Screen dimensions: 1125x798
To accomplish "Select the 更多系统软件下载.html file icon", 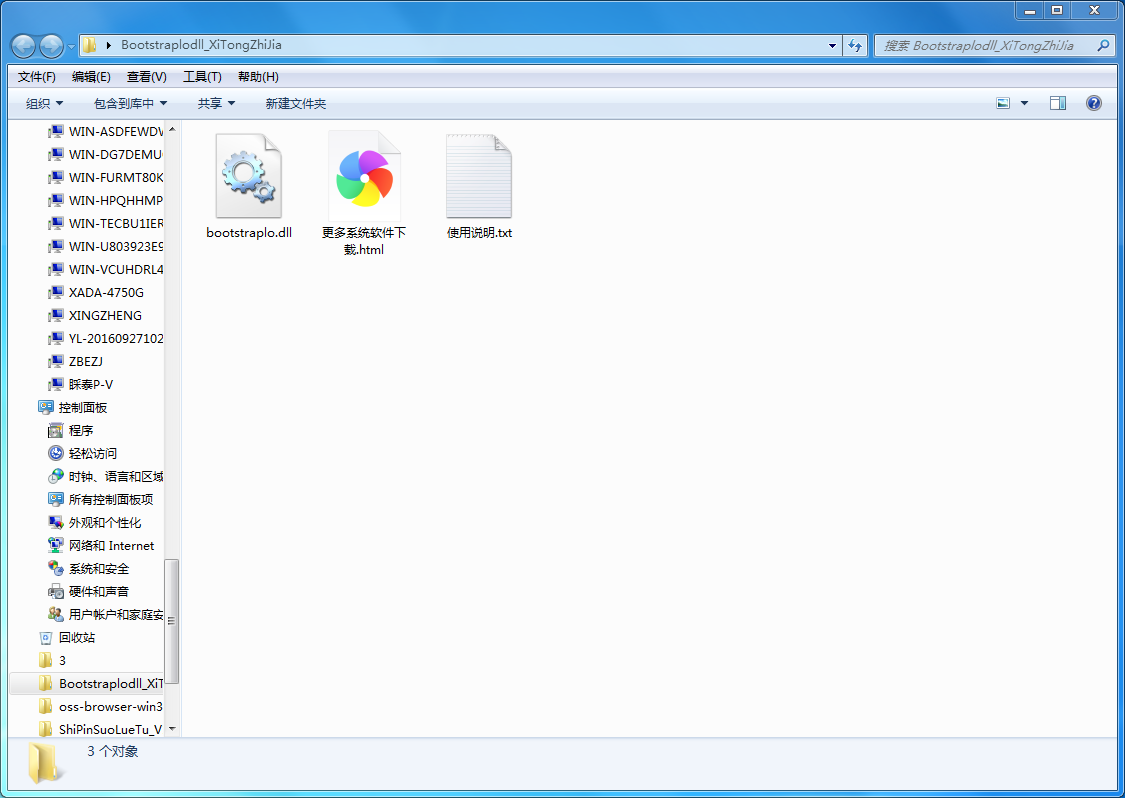I will pos(364,176).
